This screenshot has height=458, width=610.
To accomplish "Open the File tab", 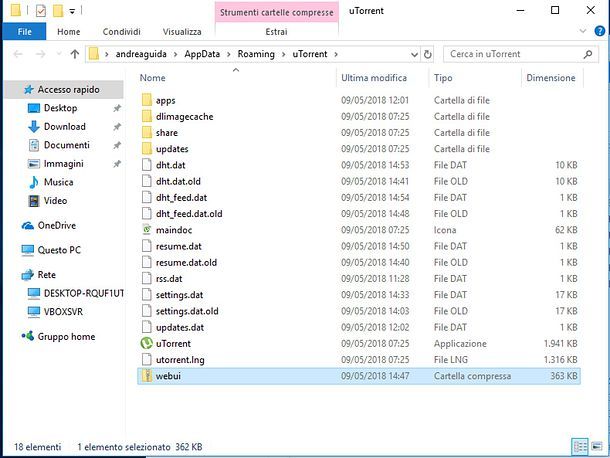I will coord(25,32).
